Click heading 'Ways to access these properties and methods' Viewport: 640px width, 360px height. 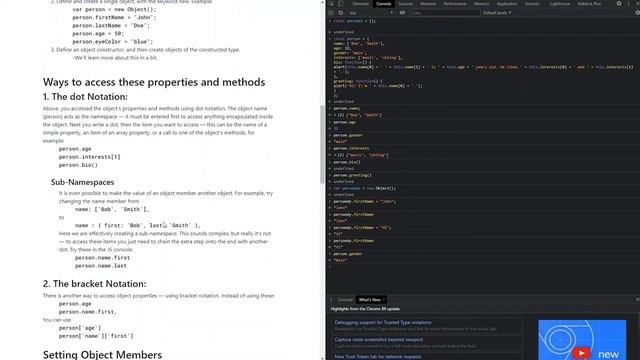click(154, 82)
